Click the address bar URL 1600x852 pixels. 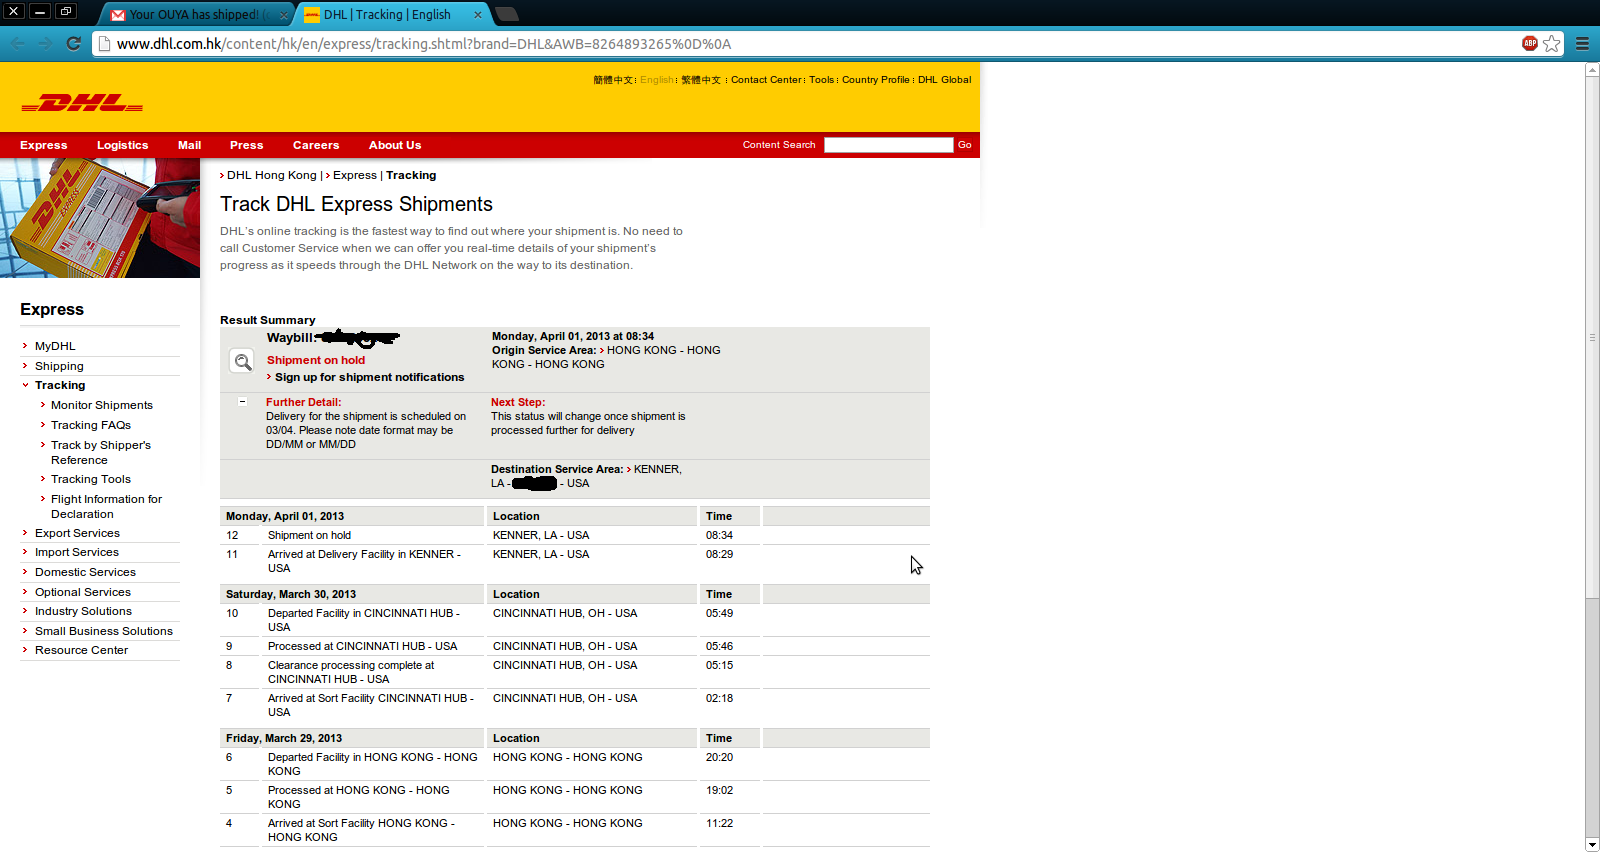[x=424, y=44]
